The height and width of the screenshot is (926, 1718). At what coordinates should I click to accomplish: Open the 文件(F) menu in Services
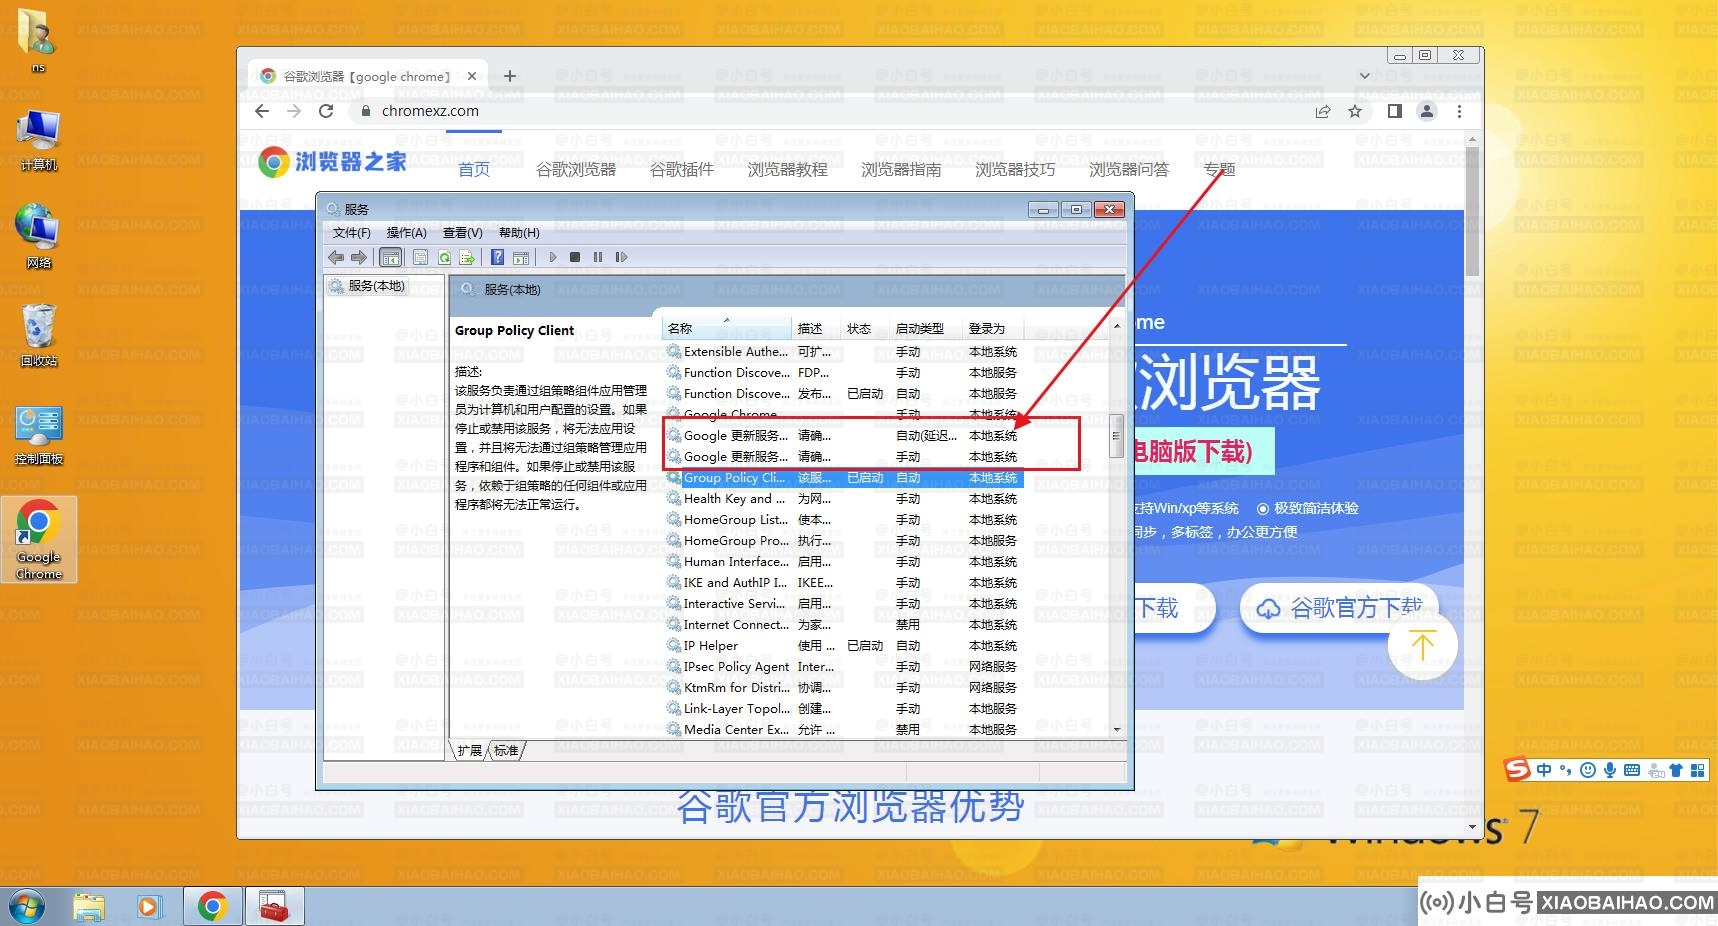351,232
